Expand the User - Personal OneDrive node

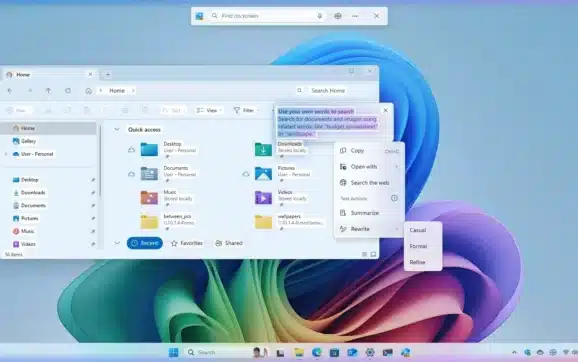click(x=6, y=154)
